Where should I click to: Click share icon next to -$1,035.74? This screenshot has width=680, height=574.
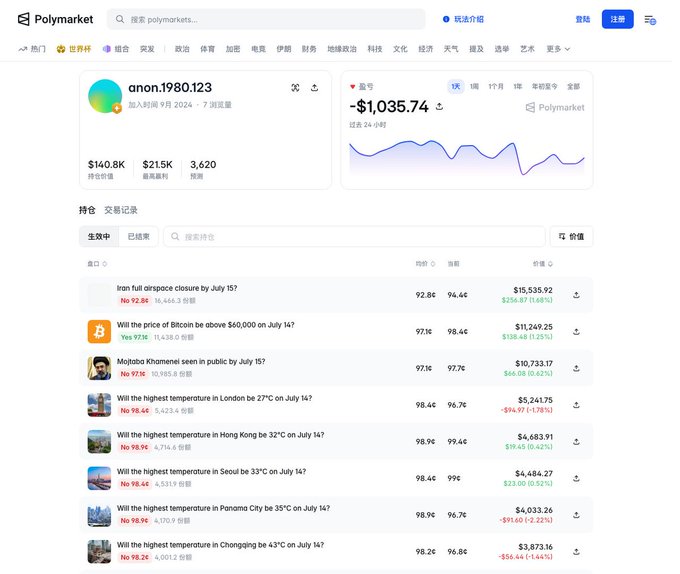pyautogui.click(x=439, y=106)
